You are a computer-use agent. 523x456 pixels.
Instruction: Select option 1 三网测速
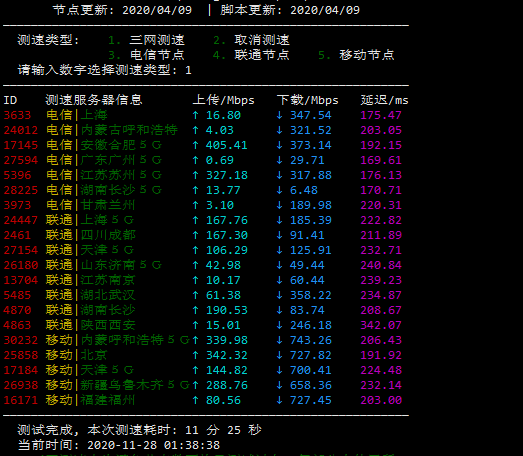146,40
